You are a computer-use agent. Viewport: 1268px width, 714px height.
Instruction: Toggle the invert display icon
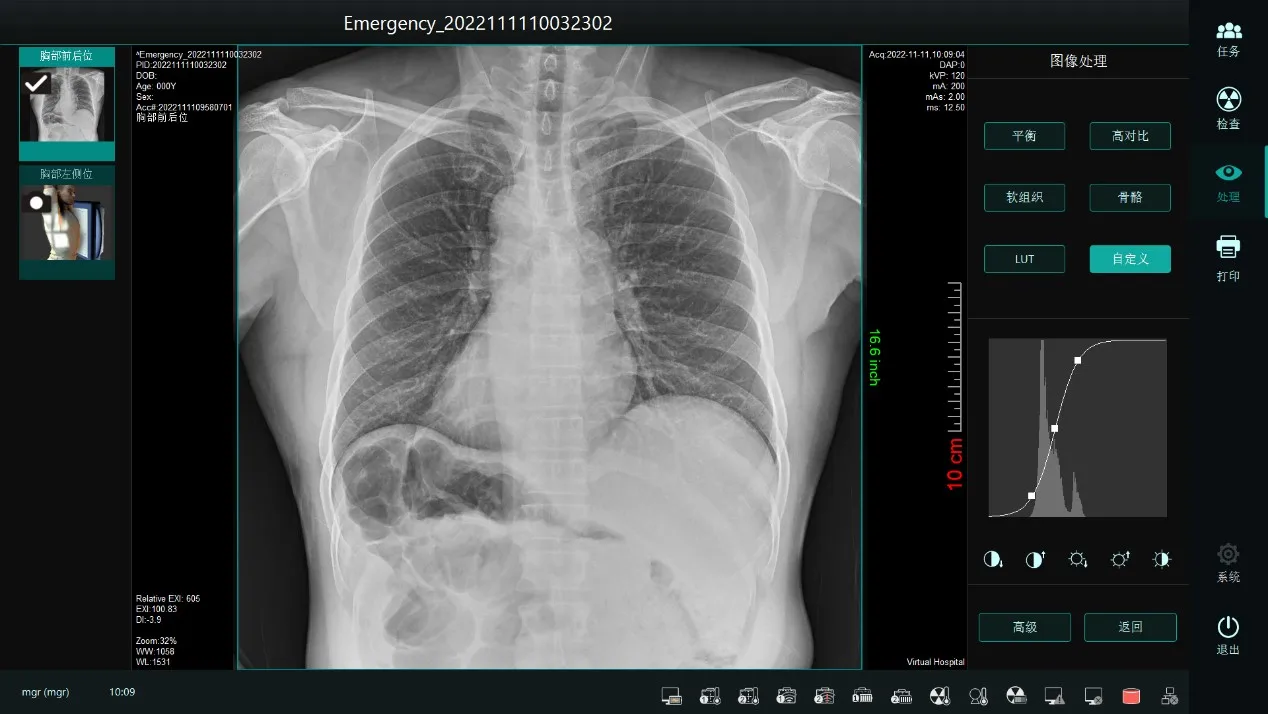[x=1161, y=559]
